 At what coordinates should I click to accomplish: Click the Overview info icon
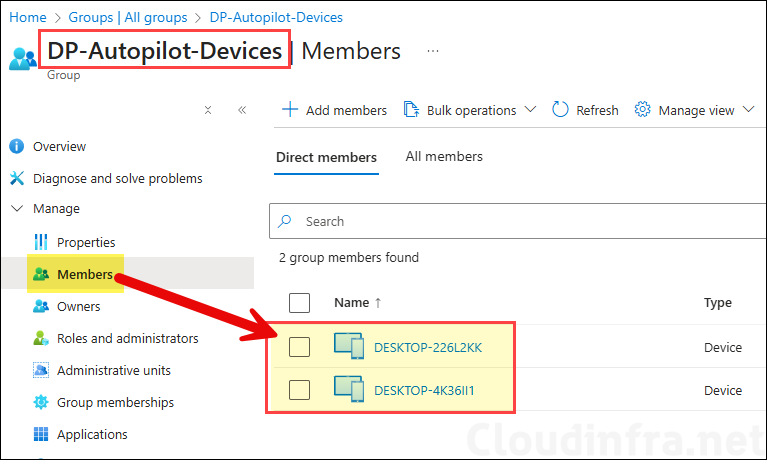[x=16, y=146]
